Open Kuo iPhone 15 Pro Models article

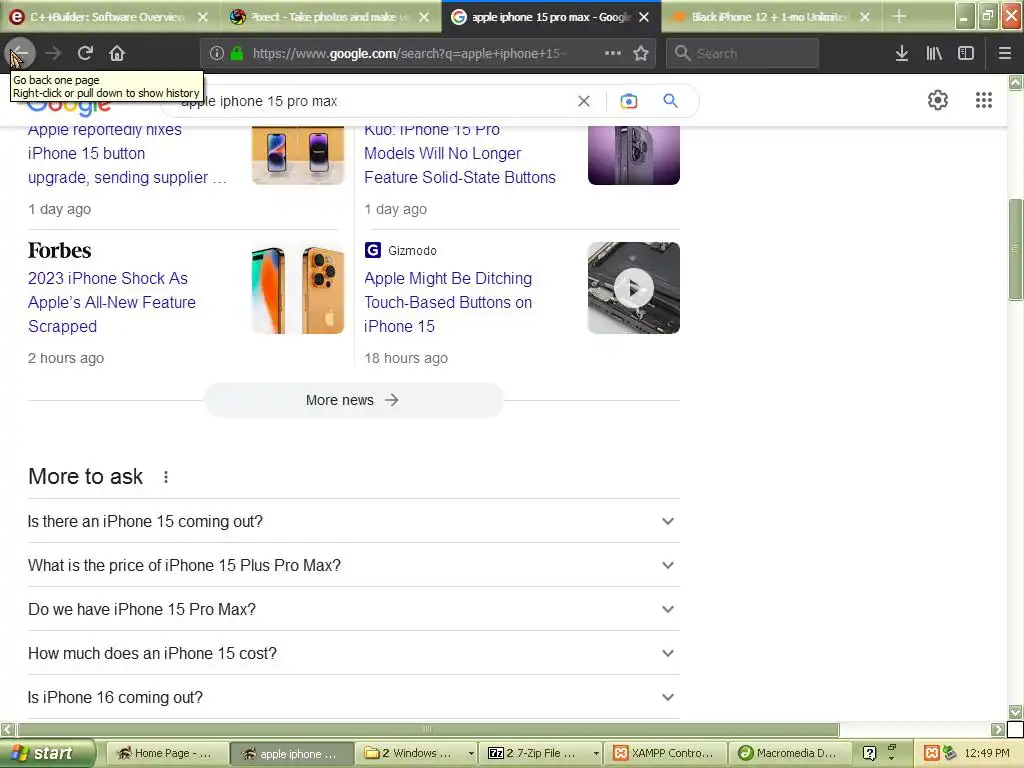pyautogui.click(x=460, y=154)
